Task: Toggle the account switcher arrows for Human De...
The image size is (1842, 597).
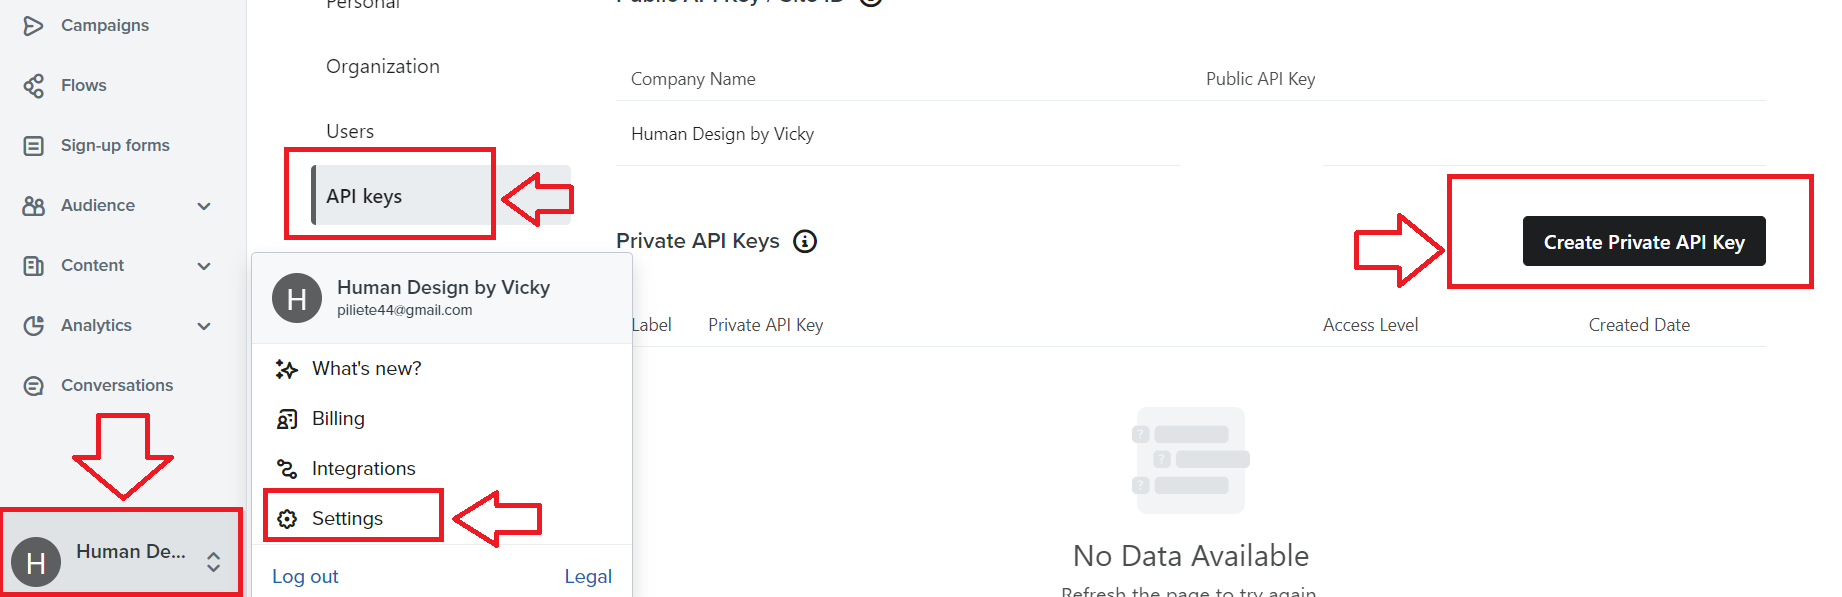Action: pos(213,562)
